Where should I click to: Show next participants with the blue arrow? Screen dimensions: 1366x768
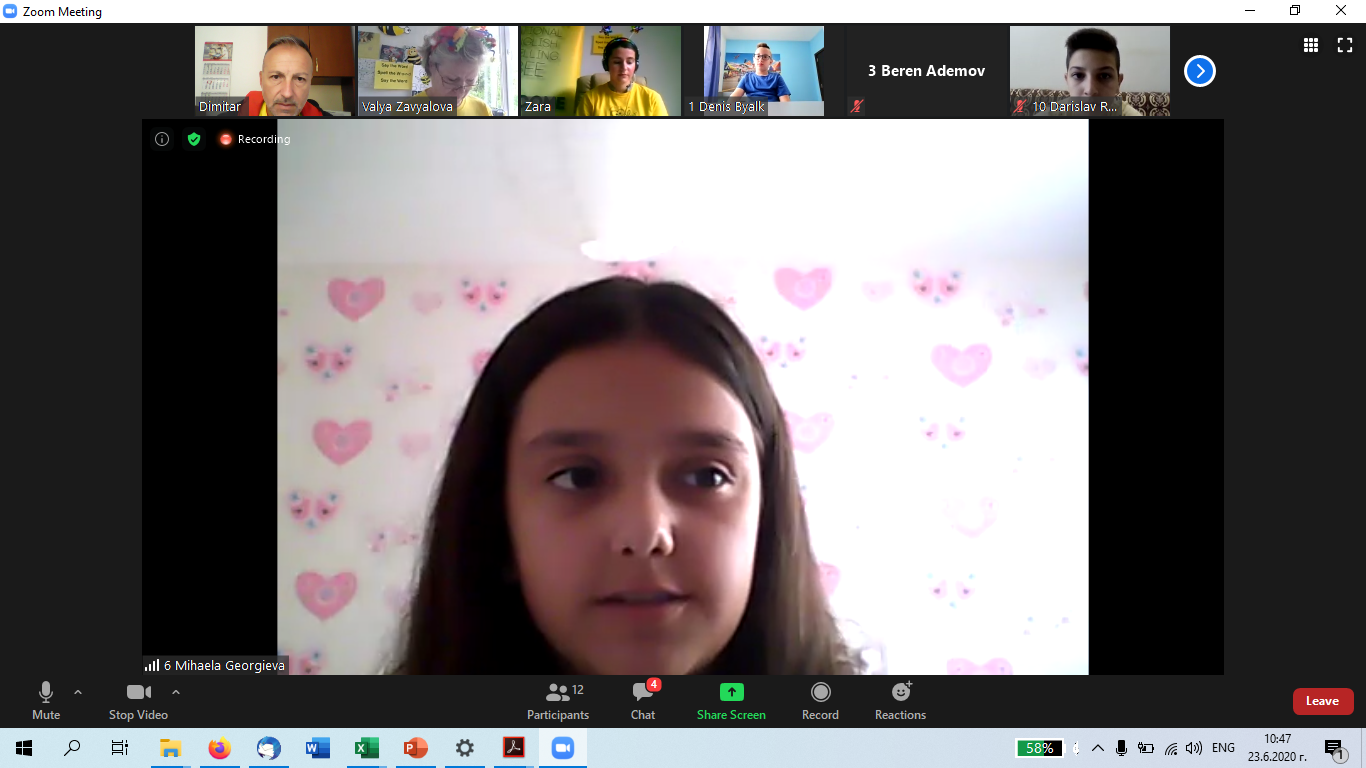[x=1200, y=71]
